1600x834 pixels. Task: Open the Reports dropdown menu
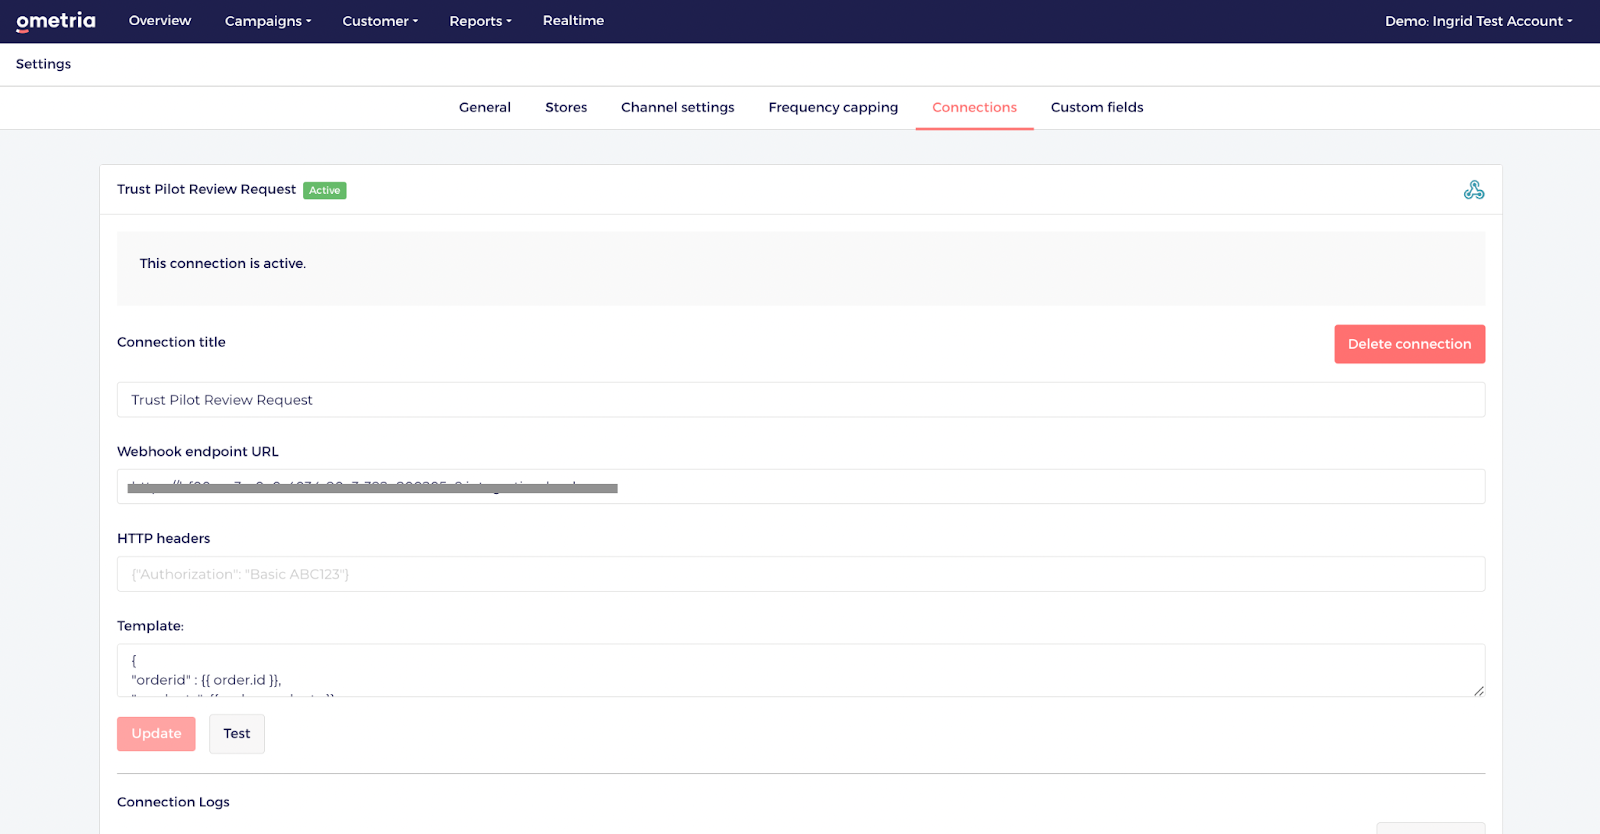pyautogui.click(x=480, y=21)
